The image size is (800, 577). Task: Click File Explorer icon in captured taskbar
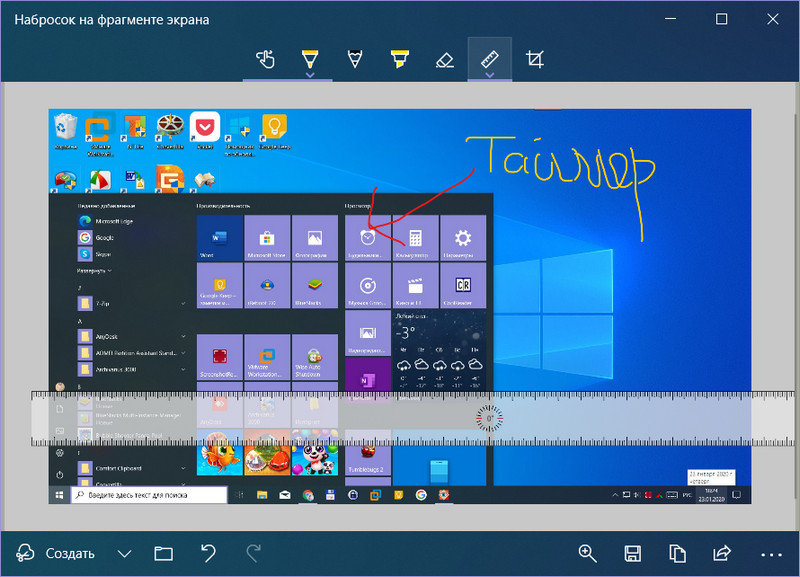point(262,495)
